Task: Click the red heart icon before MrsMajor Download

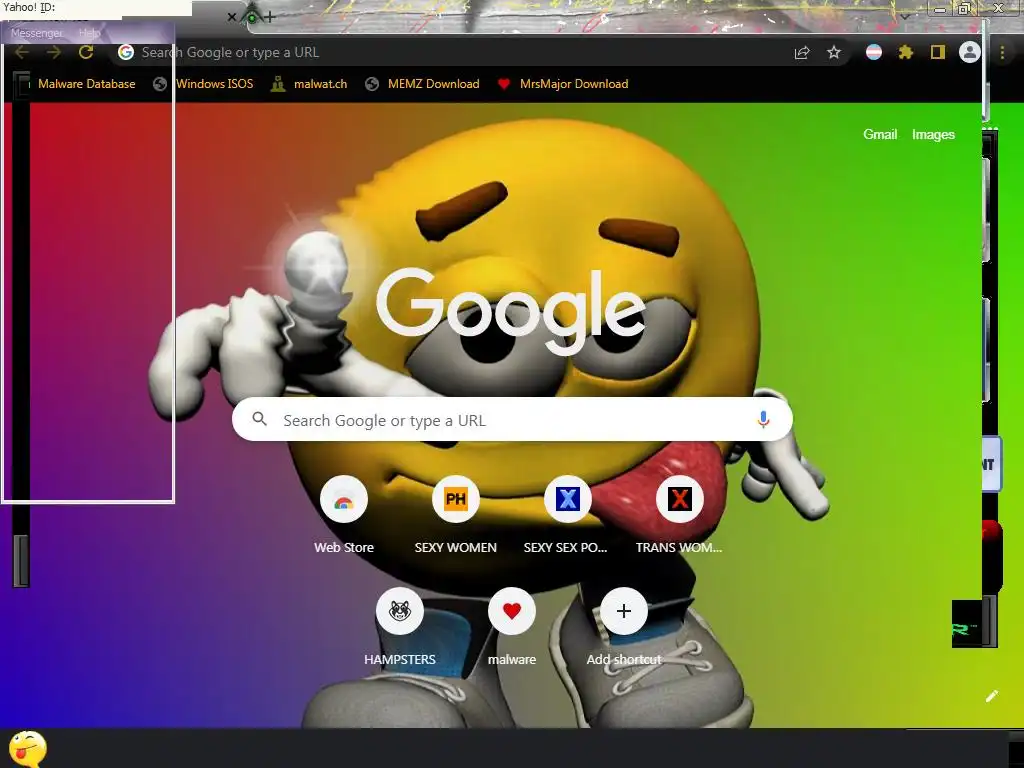Action: pyautogui.click(x=504, y=84)
